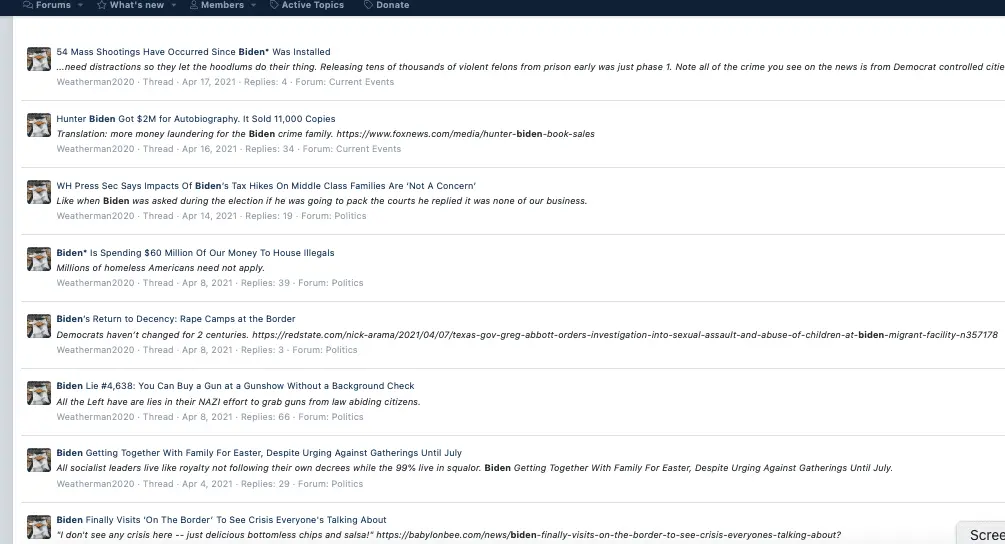1005x544 pixels.
Task: Click 'Forum: Current Events' on Apr 17 thread
Action: [345, 82]
